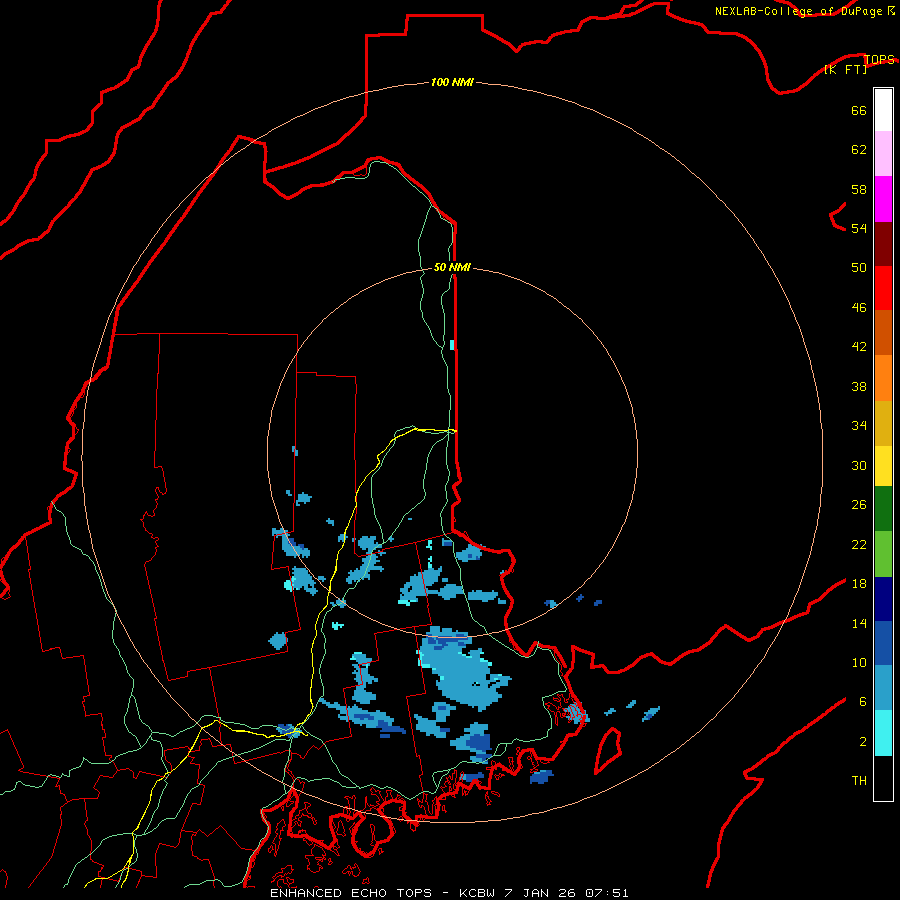Click the '50' legend value label

click(x=859, y=268)
